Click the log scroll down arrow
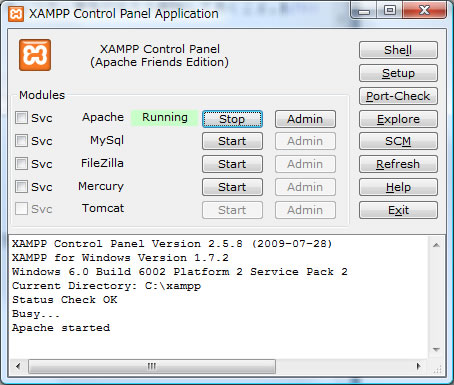454x385 pixels. (x=436, y=350)
